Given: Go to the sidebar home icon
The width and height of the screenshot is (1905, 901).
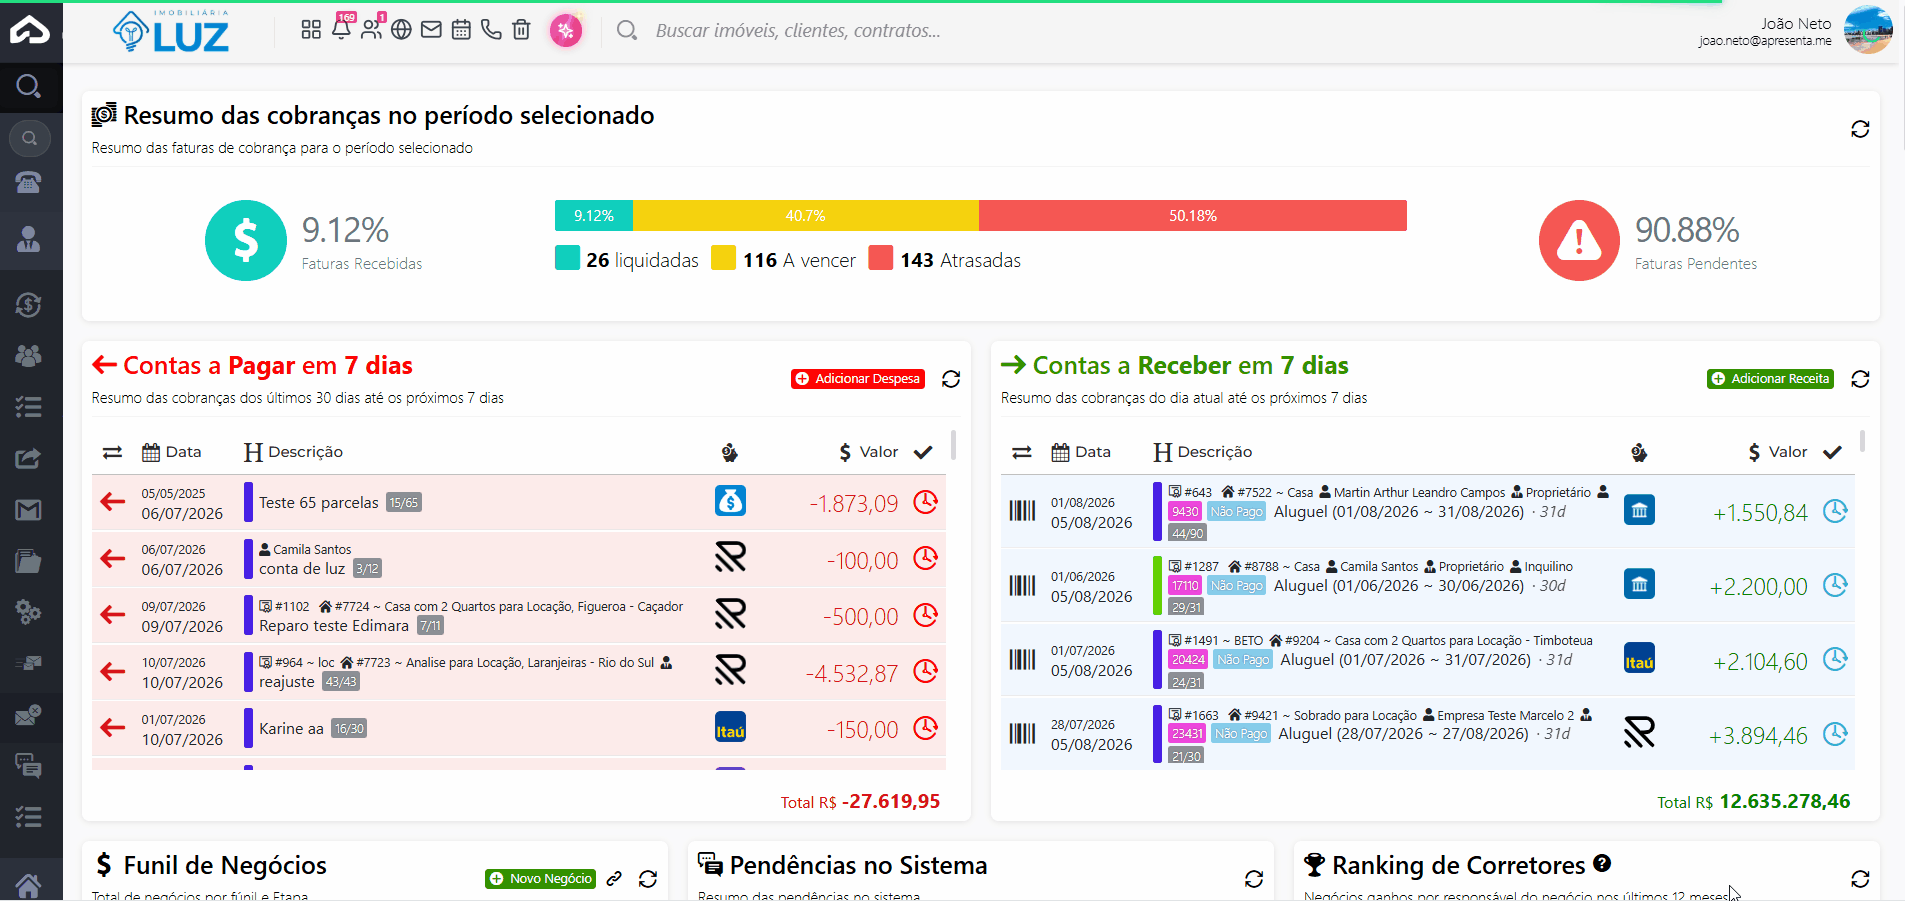Looking at the screenshot, I should click(29, 885).
